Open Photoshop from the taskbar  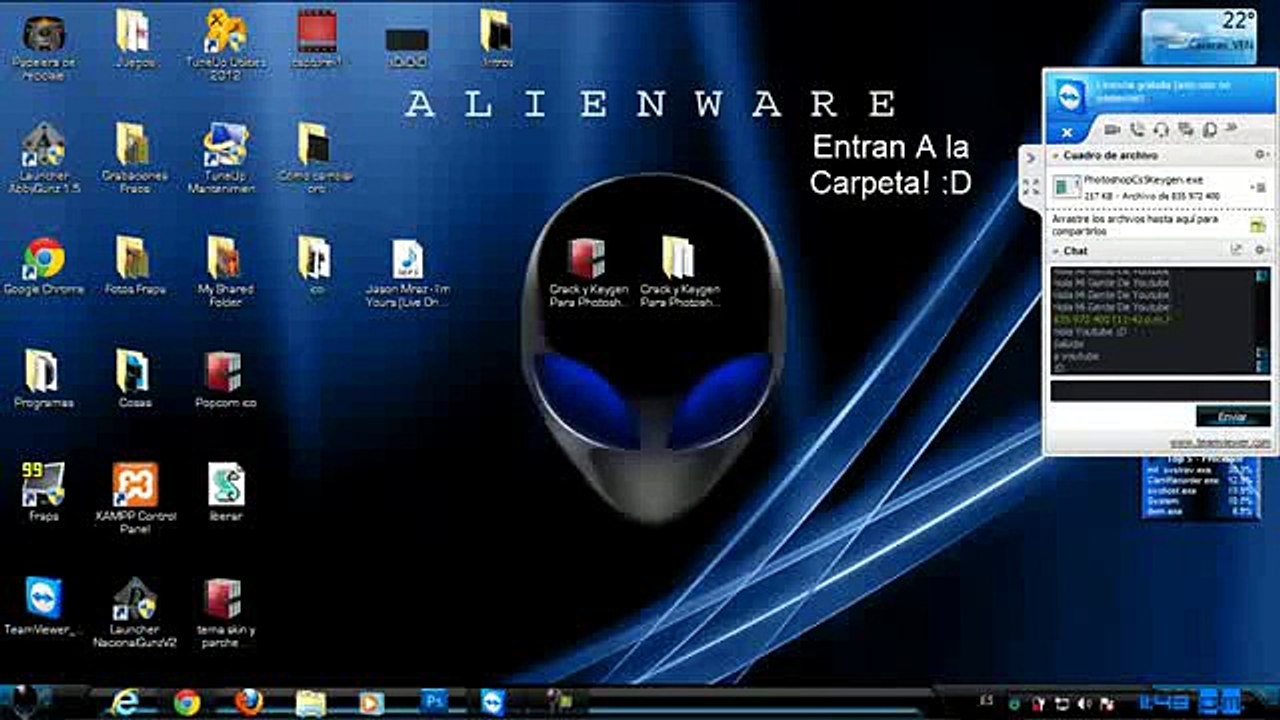[433, 701]
